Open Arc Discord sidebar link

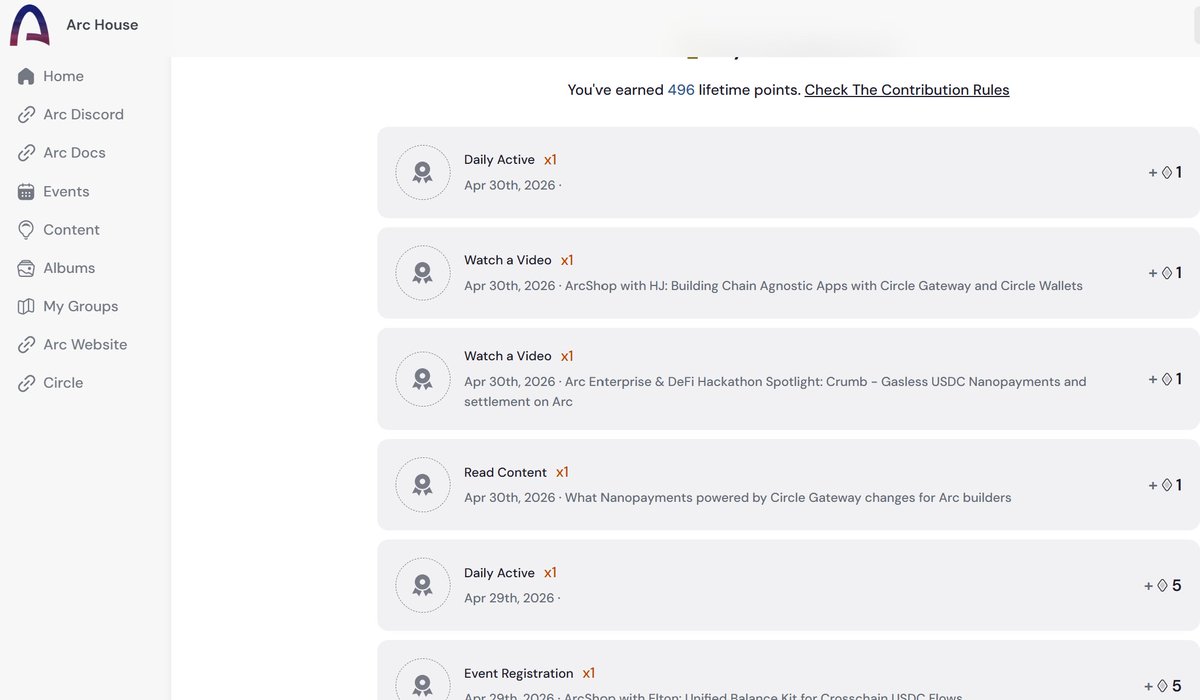(x=83, y=115)
